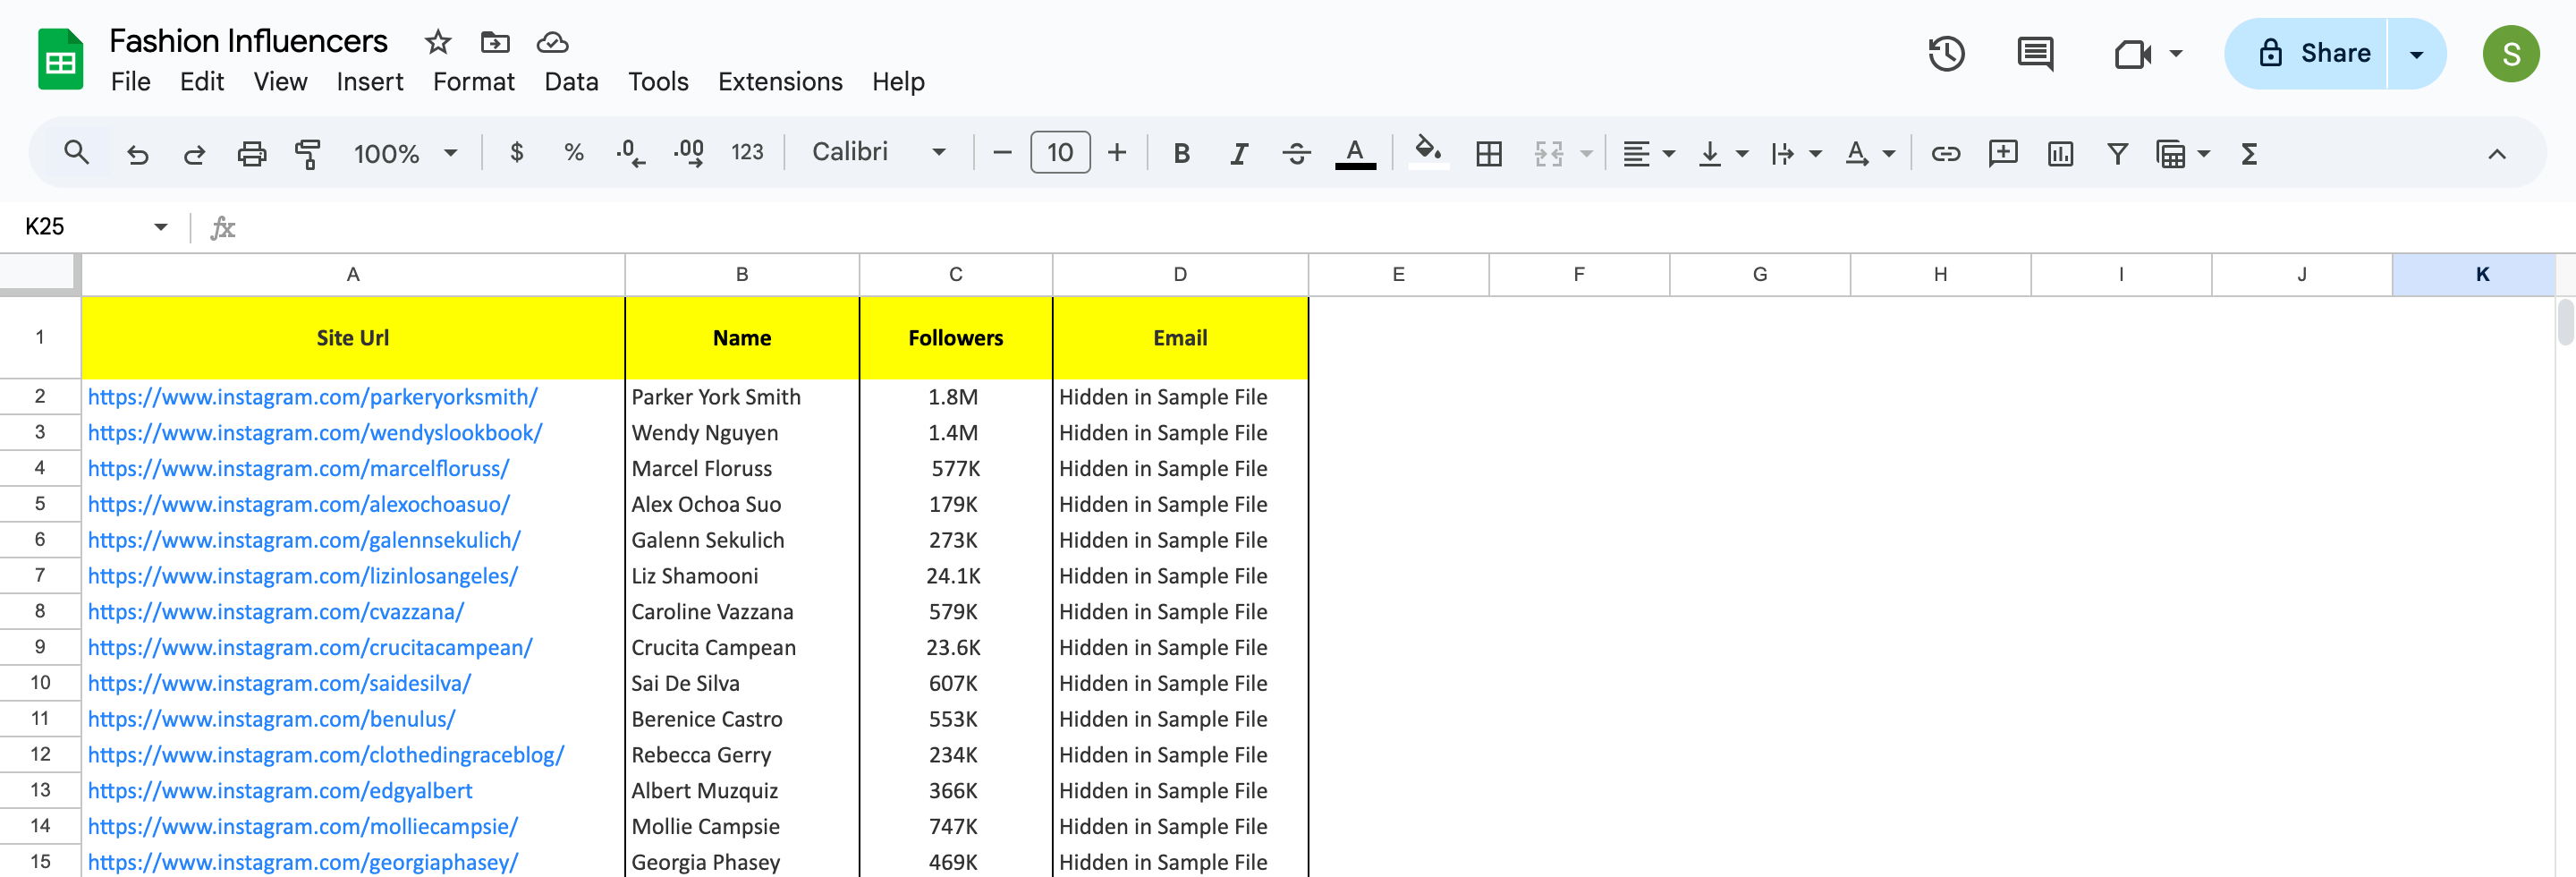Screen dimensions: 2576x877
Task: Open the 123 more formats menu
Action: click(747, 152)
